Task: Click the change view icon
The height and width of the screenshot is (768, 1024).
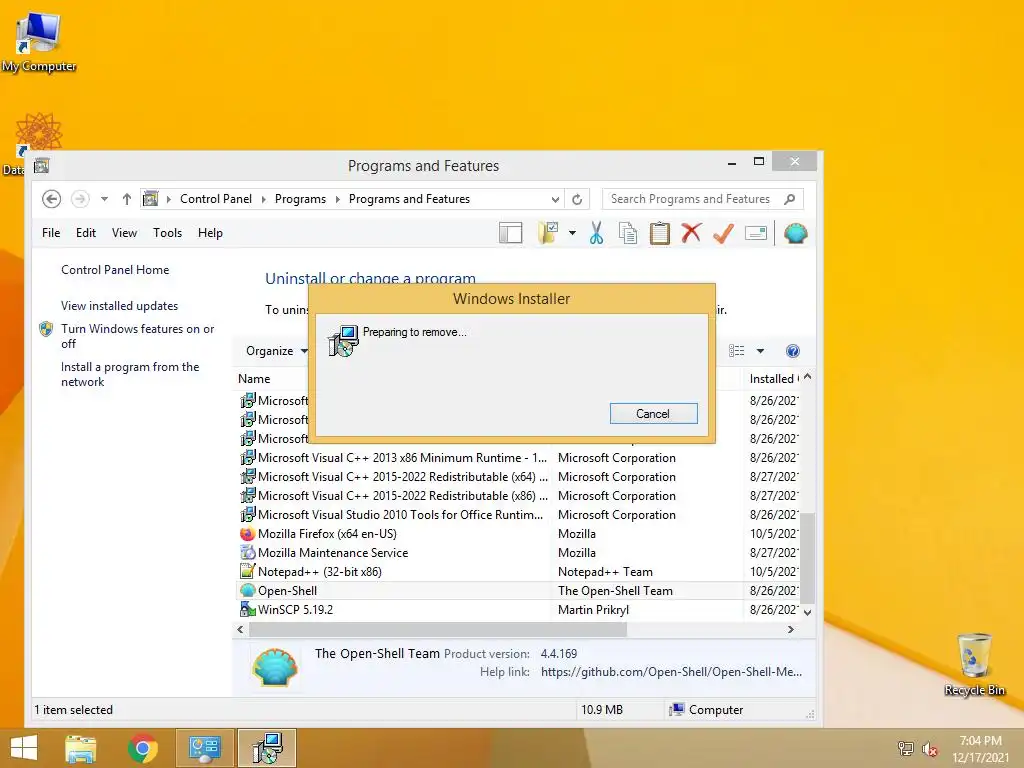Action: point(737,351)
